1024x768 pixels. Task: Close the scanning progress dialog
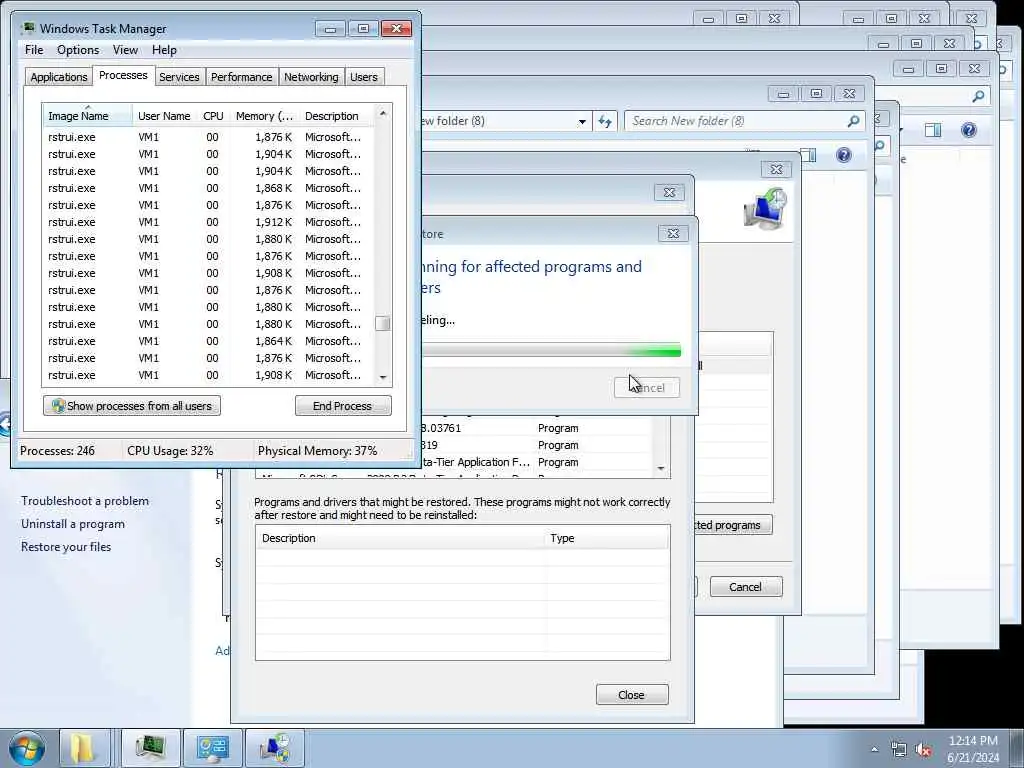pos(673,233)
